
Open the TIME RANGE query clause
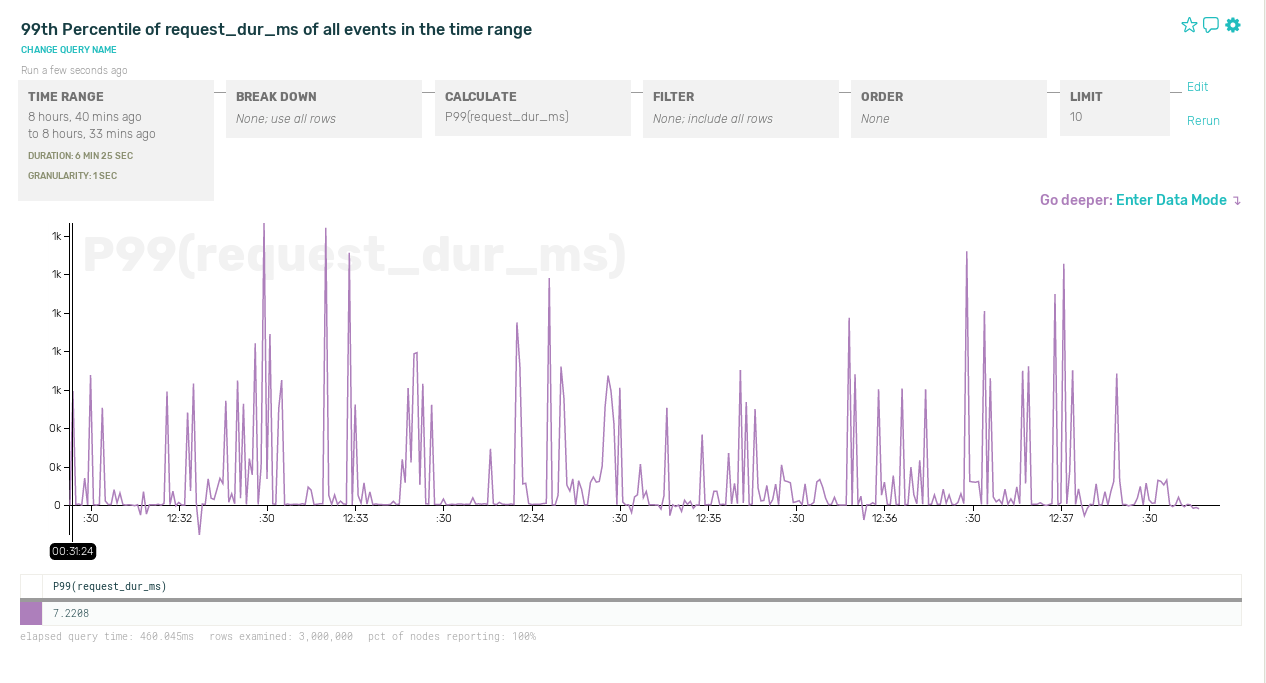click(x=116, y=140)
